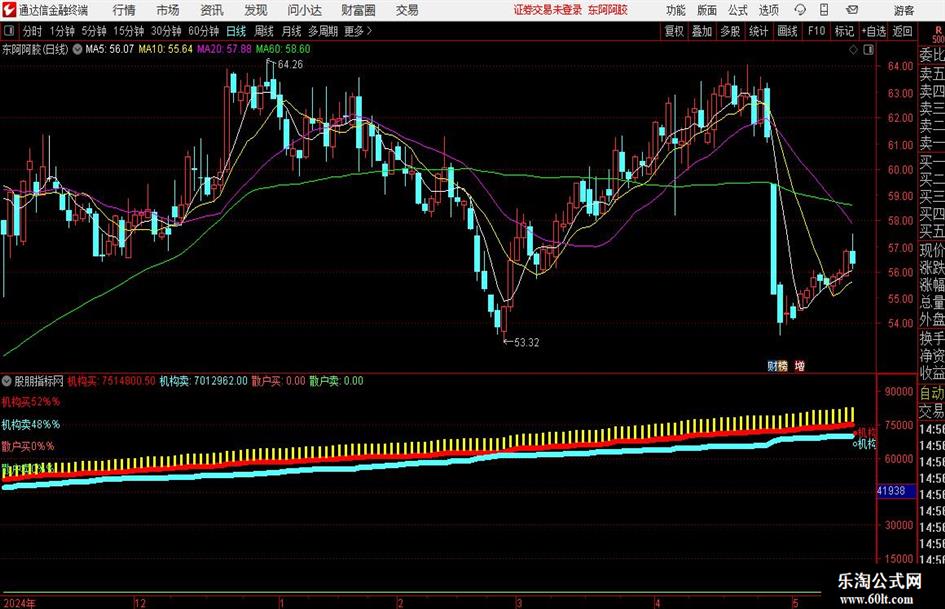The width and height of the screenshot is (945, 609).
Task: Click the 统计 statistics button
Action: pos(758,31)
